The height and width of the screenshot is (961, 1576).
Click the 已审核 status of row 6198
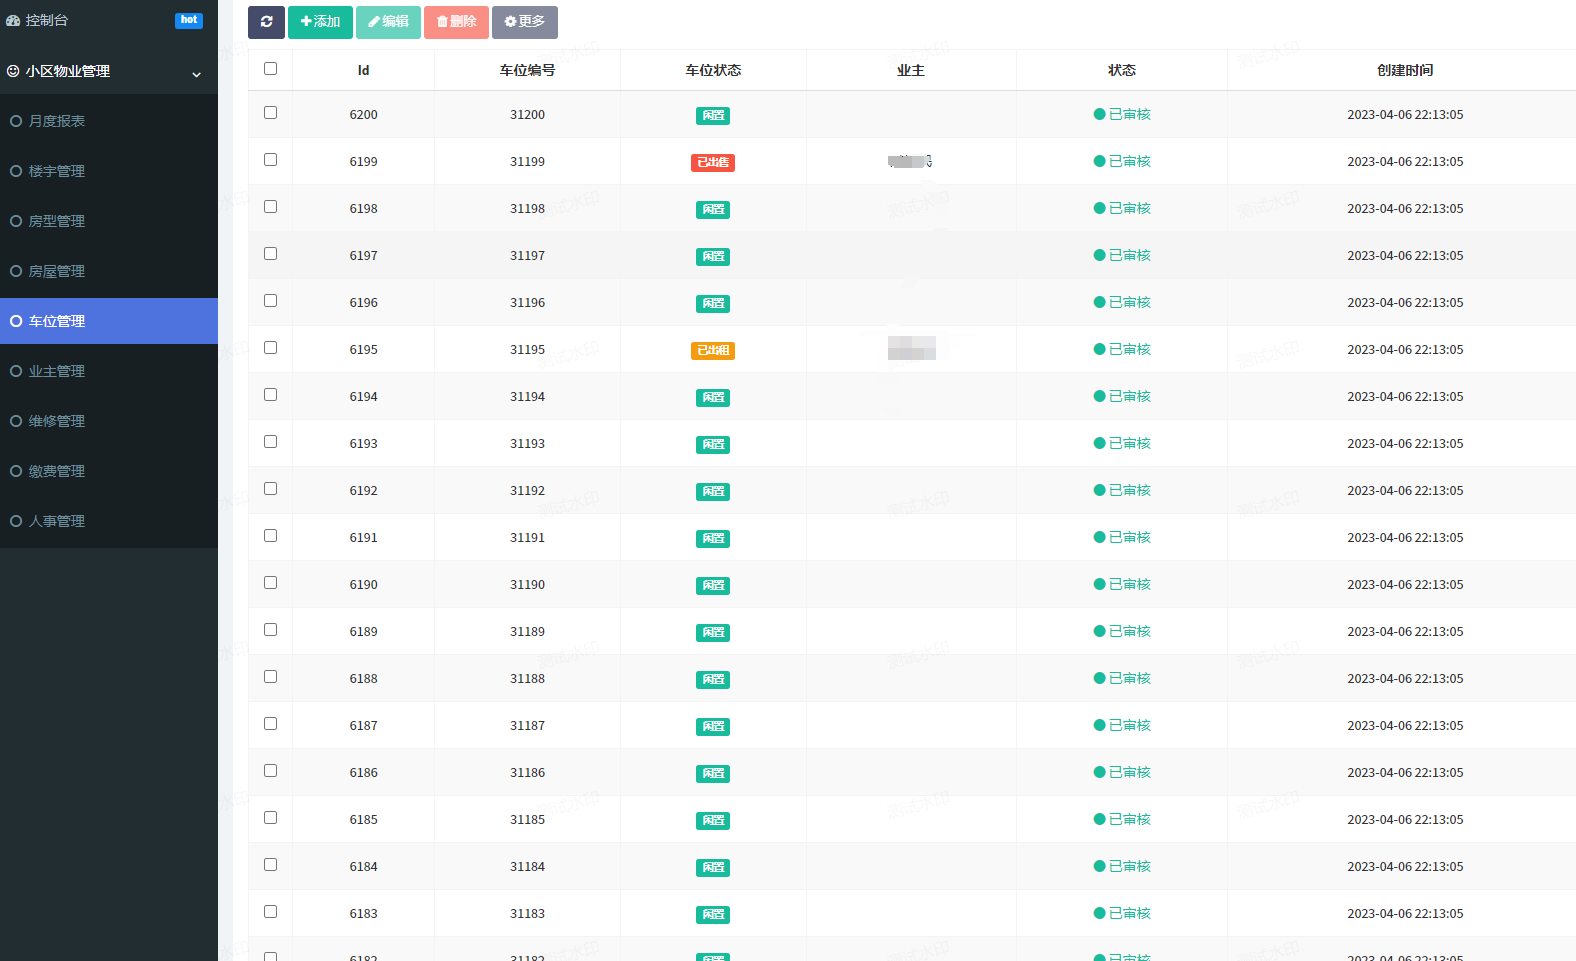tap(1122, 209)
